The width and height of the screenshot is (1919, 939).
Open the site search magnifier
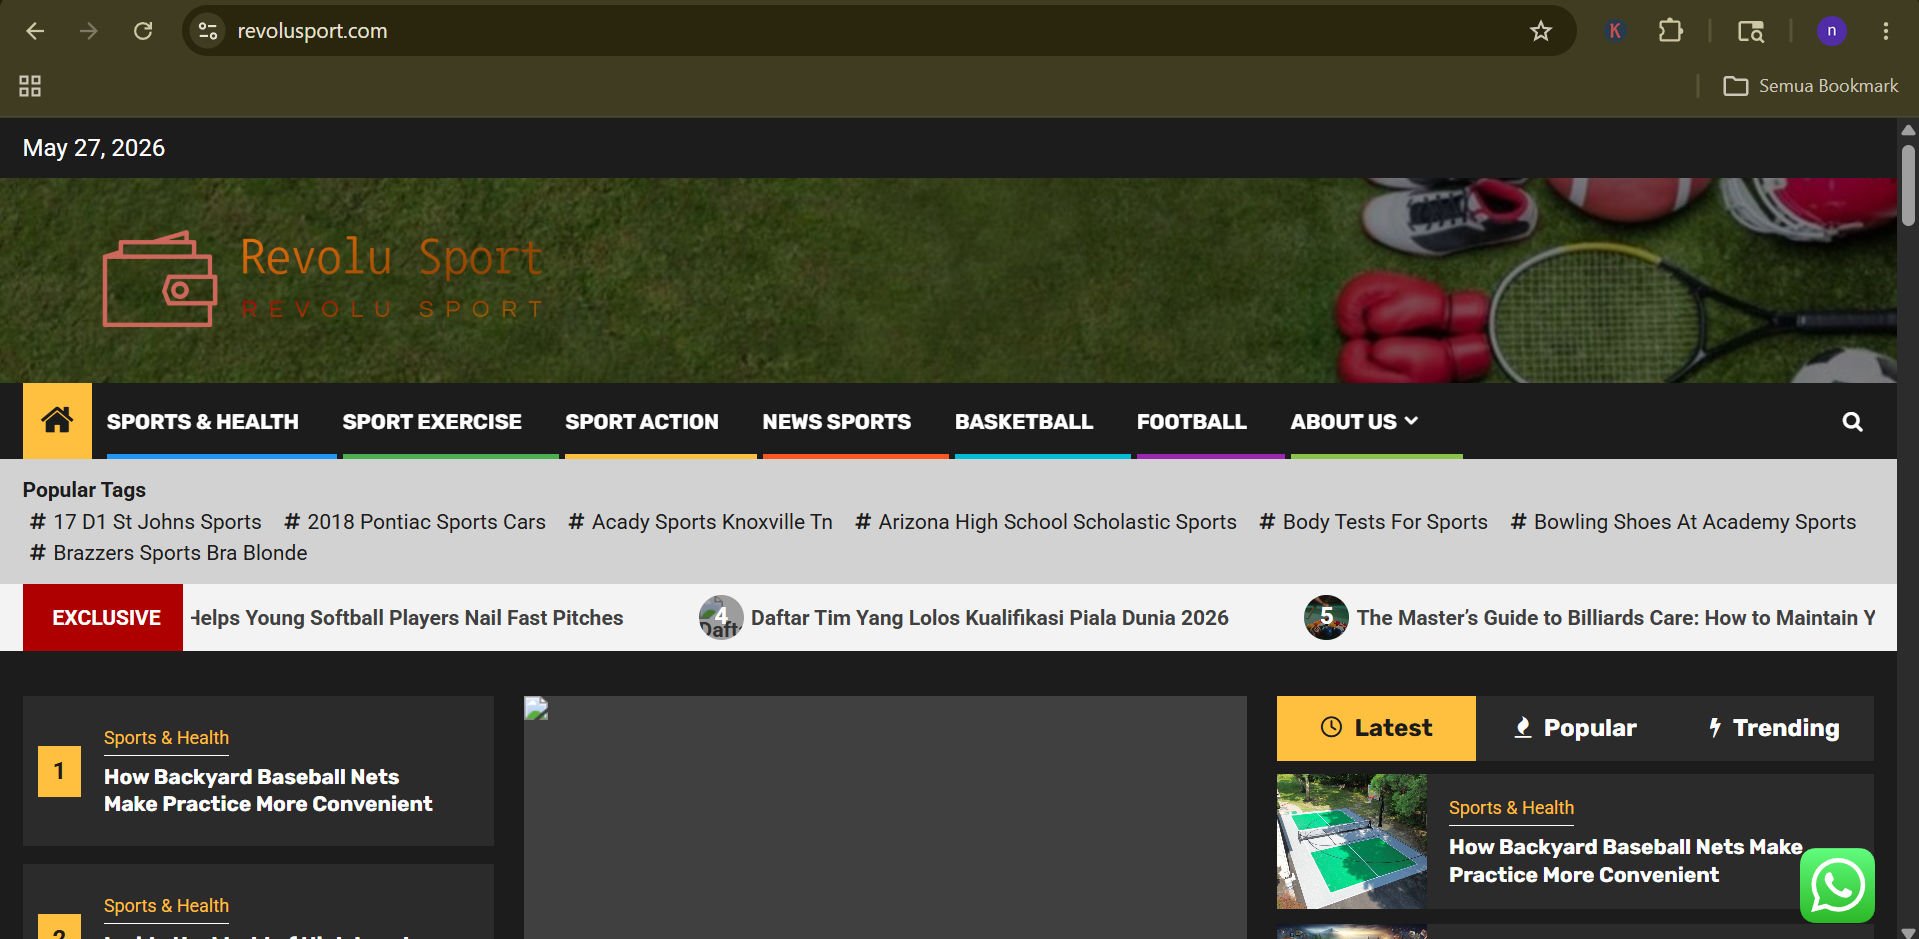point(1852,422)
